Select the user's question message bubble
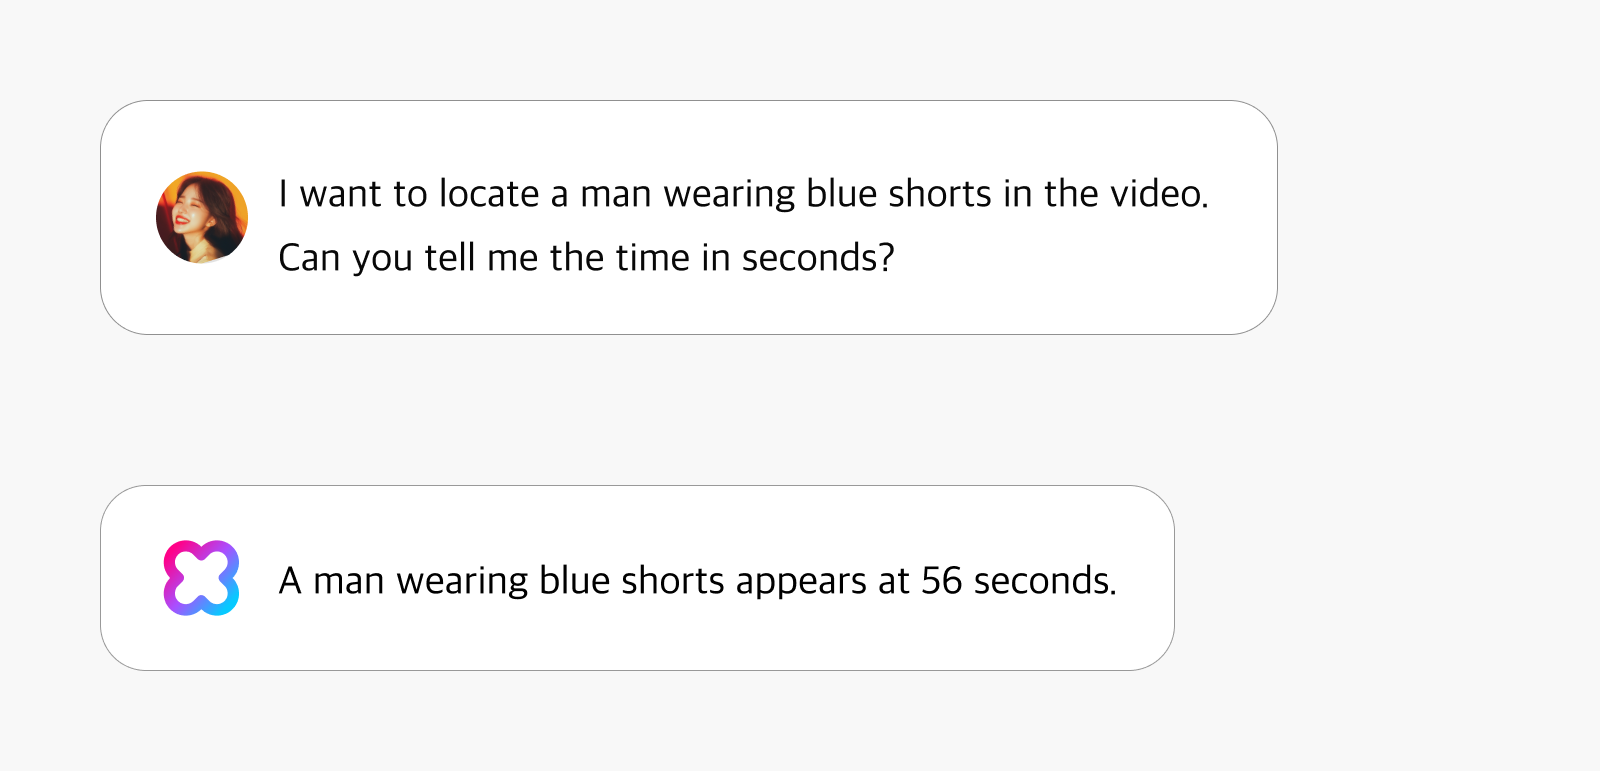 point(689,217)
